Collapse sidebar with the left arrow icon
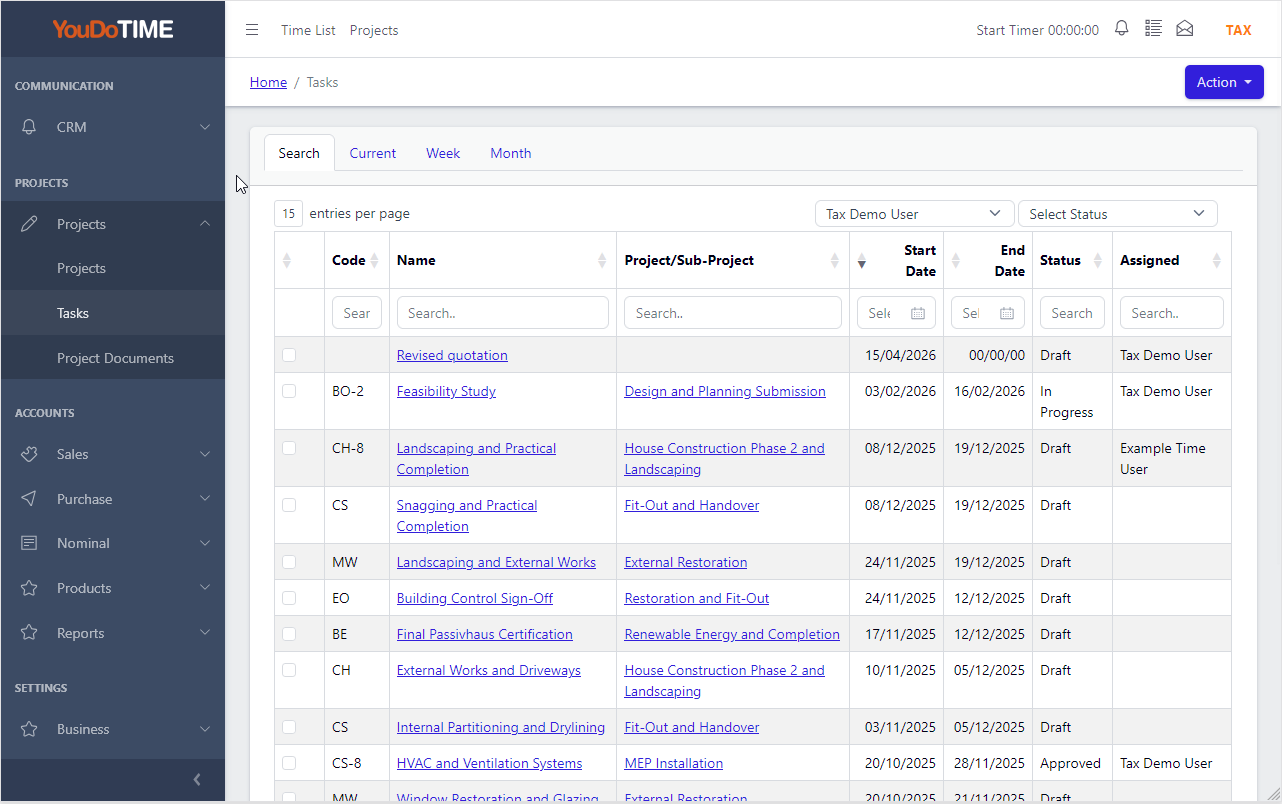This screenshot has height=804, width=1282. pos(197,779)
